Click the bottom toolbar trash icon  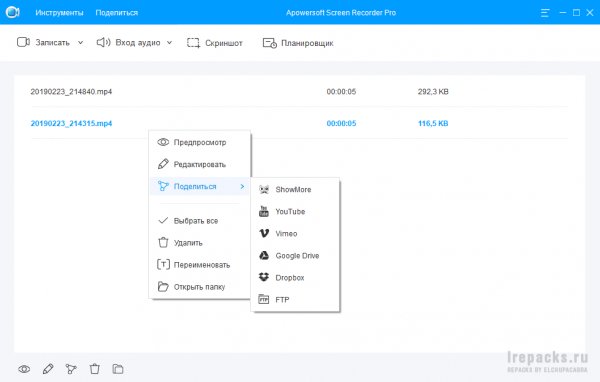[95, 369]
